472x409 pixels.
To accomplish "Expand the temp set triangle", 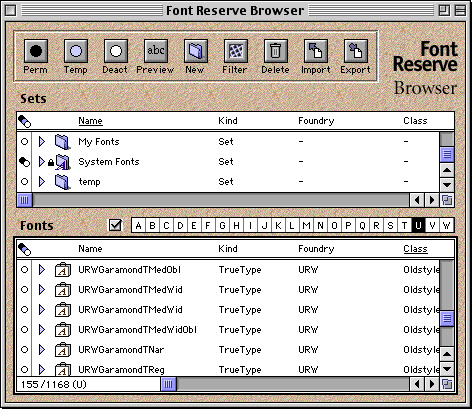I will (x=42, y=182).
